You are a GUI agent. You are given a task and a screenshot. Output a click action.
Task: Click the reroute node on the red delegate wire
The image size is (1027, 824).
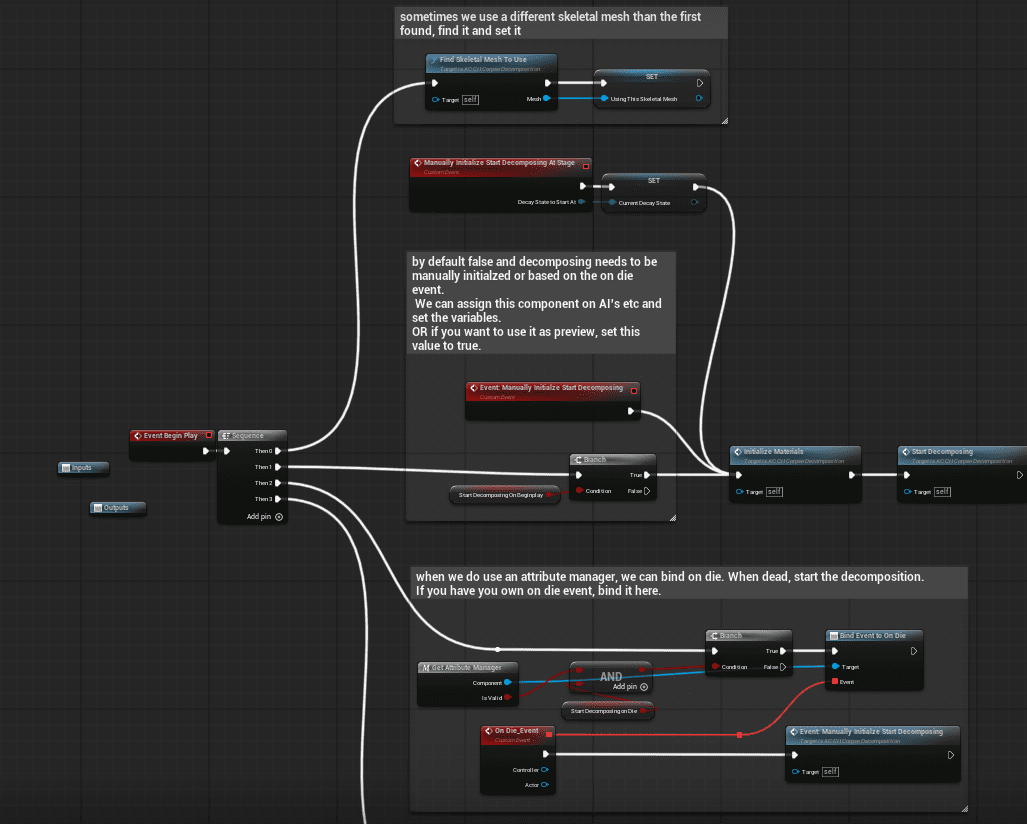[x=739, y=735]
